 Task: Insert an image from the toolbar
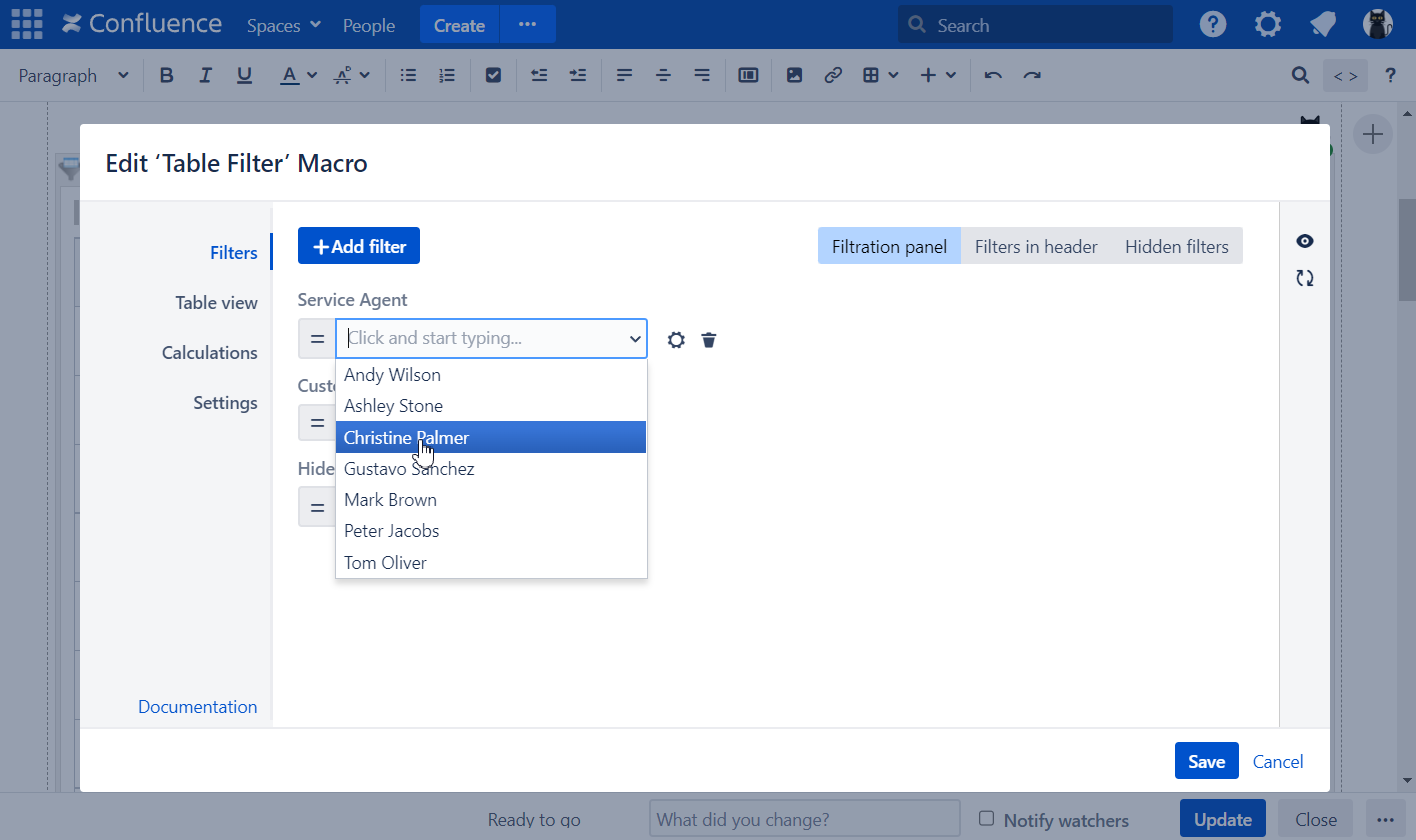point(794,75)
